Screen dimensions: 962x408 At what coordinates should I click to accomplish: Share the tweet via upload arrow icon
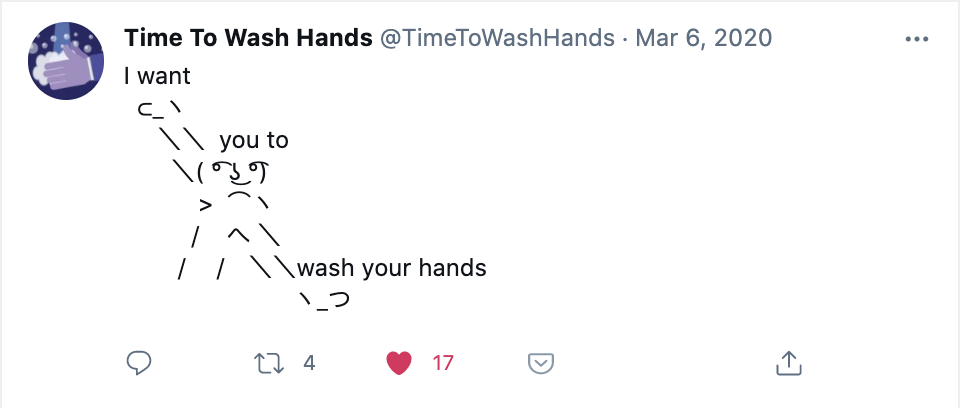click(x=789, y=363)
